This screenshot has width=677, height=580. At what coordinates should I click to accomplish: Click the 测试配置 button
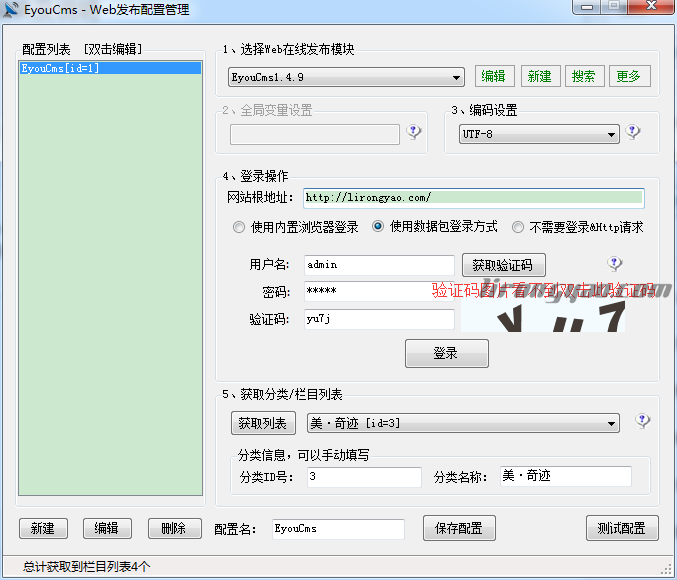pos(622,528)
